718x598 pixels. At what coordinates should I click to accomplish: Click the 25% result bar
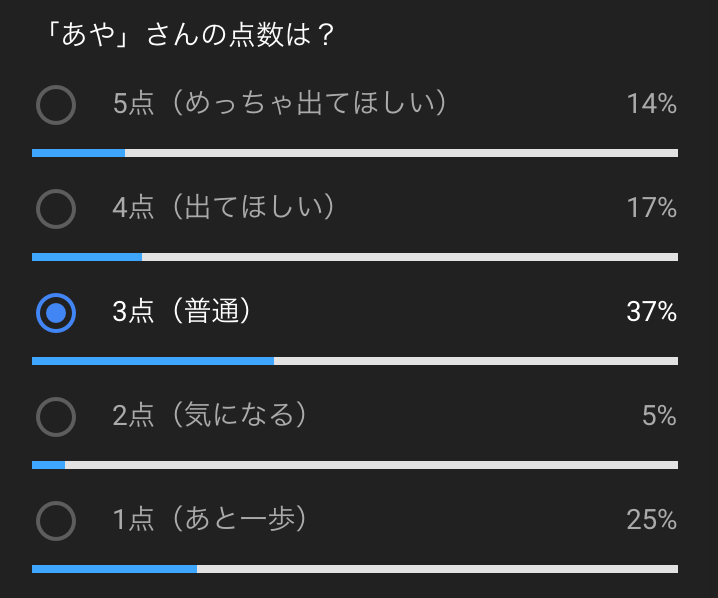pyautogui.click(x=355, y=569)
